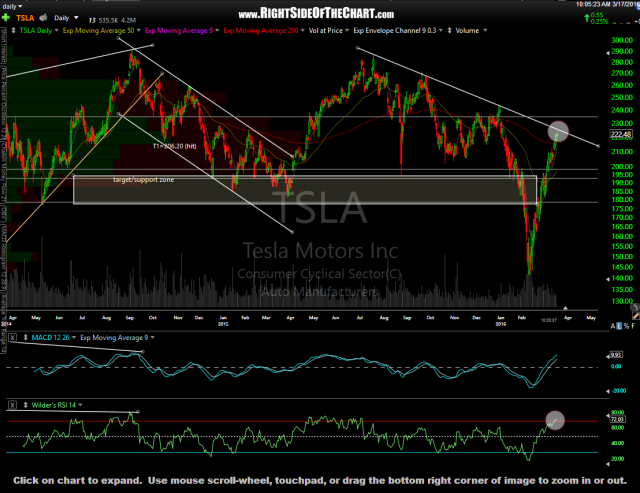Click the reorder arrows beside MACD 12 26
Image resolution: width=640 pixels, height=493 pixels.
pos(25,338)
